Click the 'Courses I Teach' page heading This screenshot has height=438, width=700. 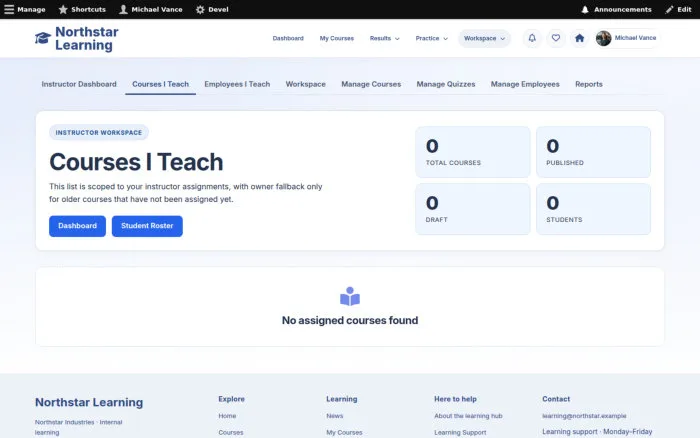pyautogui.click(x=136, y=162)
